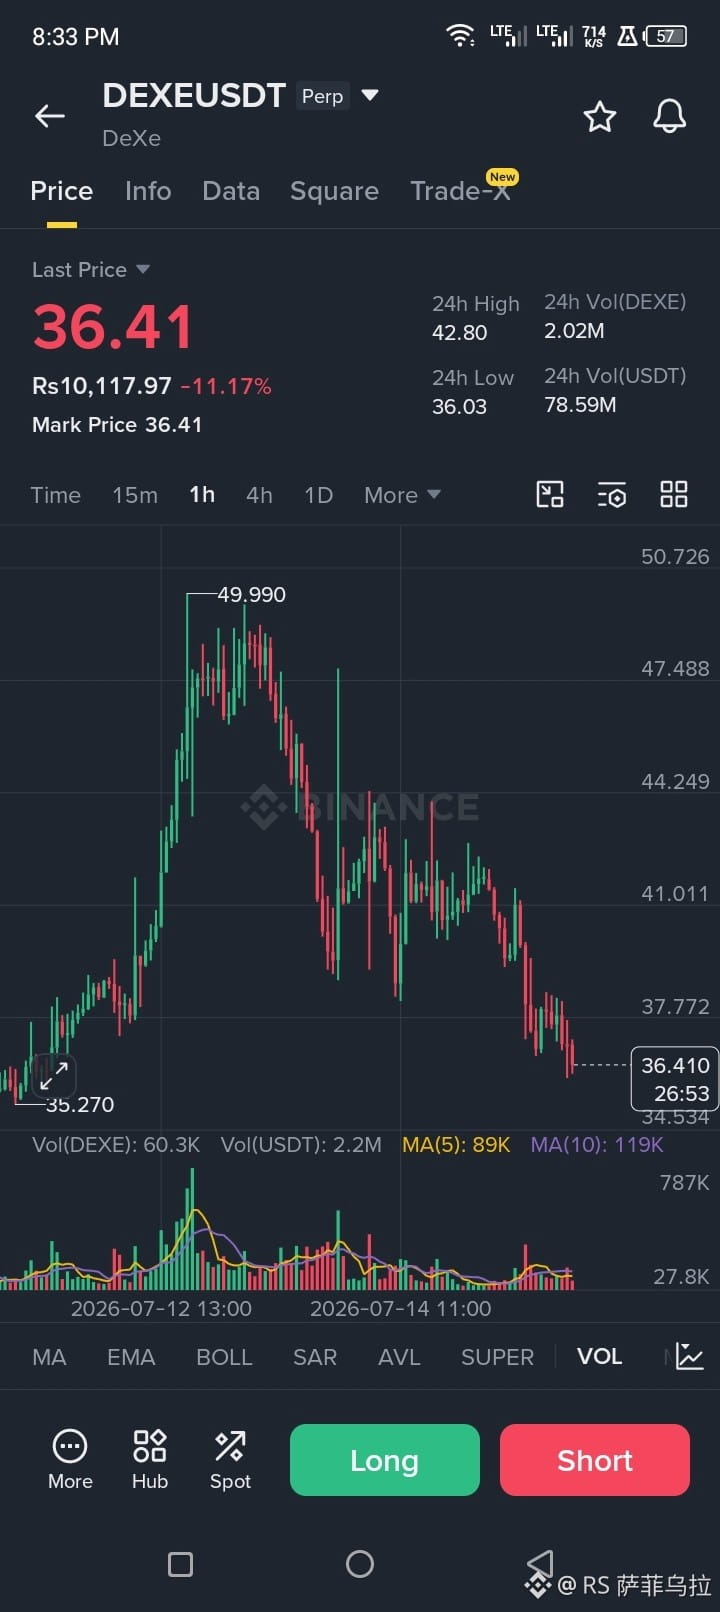Tap Android recent apps square

coord(180,1564)
